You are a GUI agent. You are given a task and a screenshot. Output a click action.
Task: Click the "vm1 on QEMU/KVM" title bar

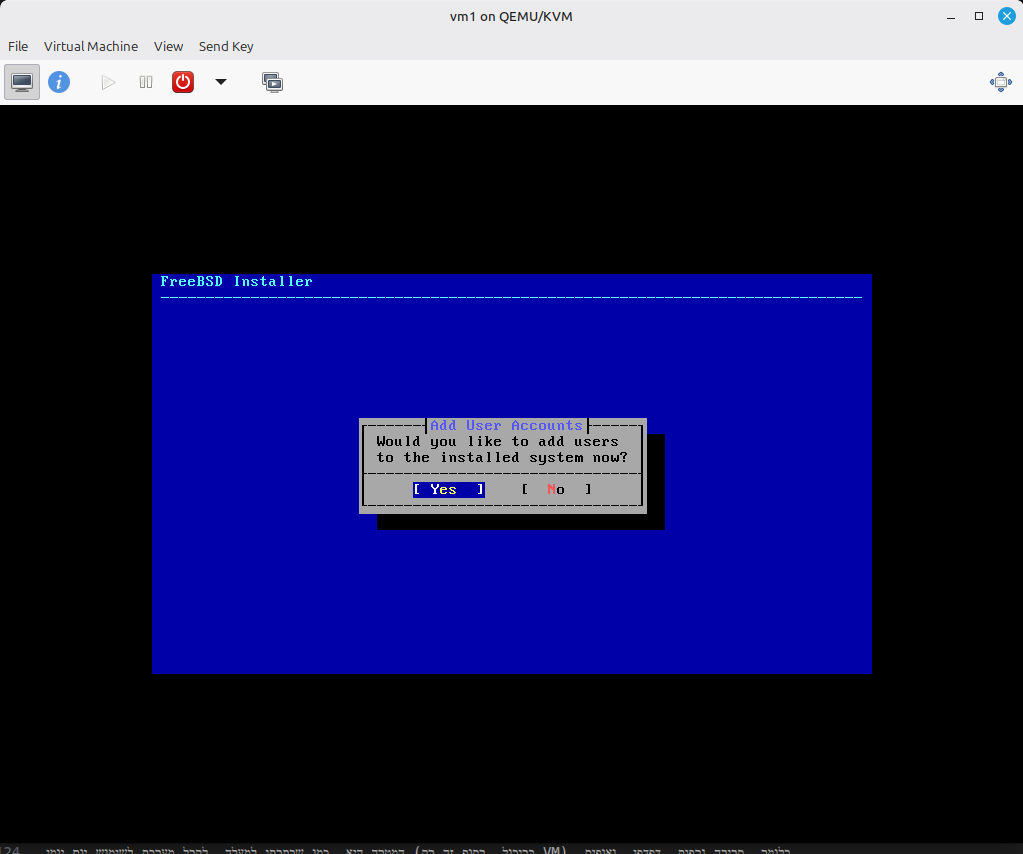coord(511,16)
